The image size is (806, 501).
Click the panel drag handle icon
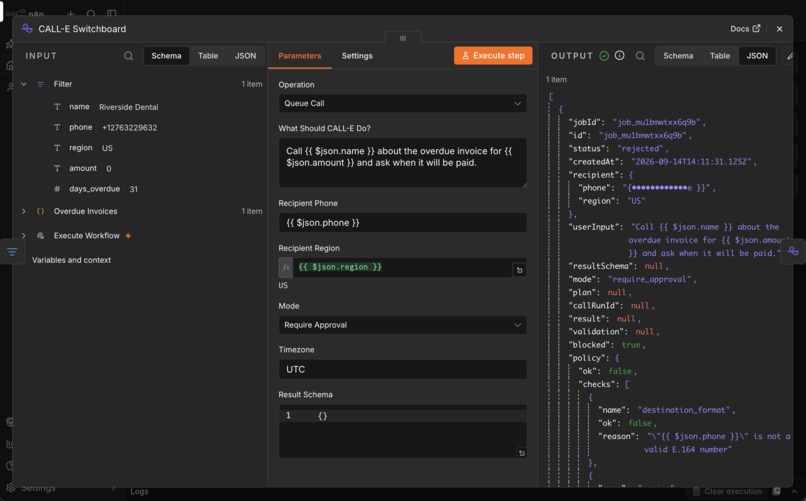[x=403, y=38]
